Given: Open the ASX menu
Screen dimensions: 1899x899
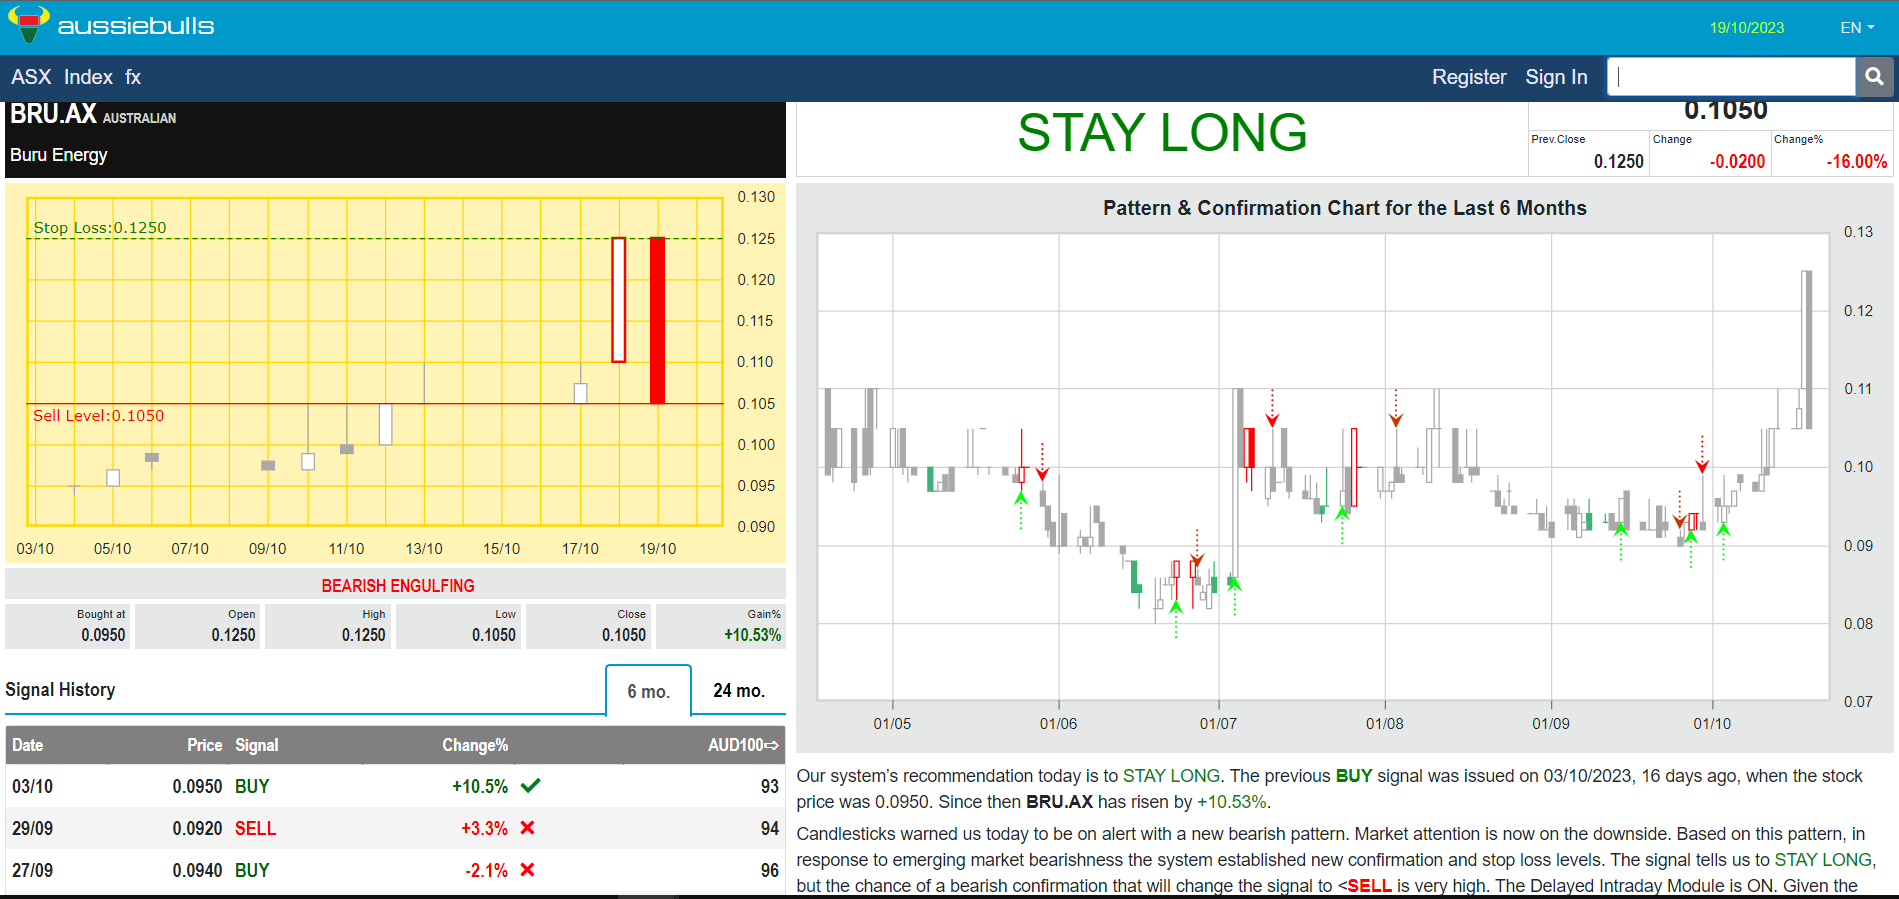Looking at the screenshot, I should coord(31,77).
